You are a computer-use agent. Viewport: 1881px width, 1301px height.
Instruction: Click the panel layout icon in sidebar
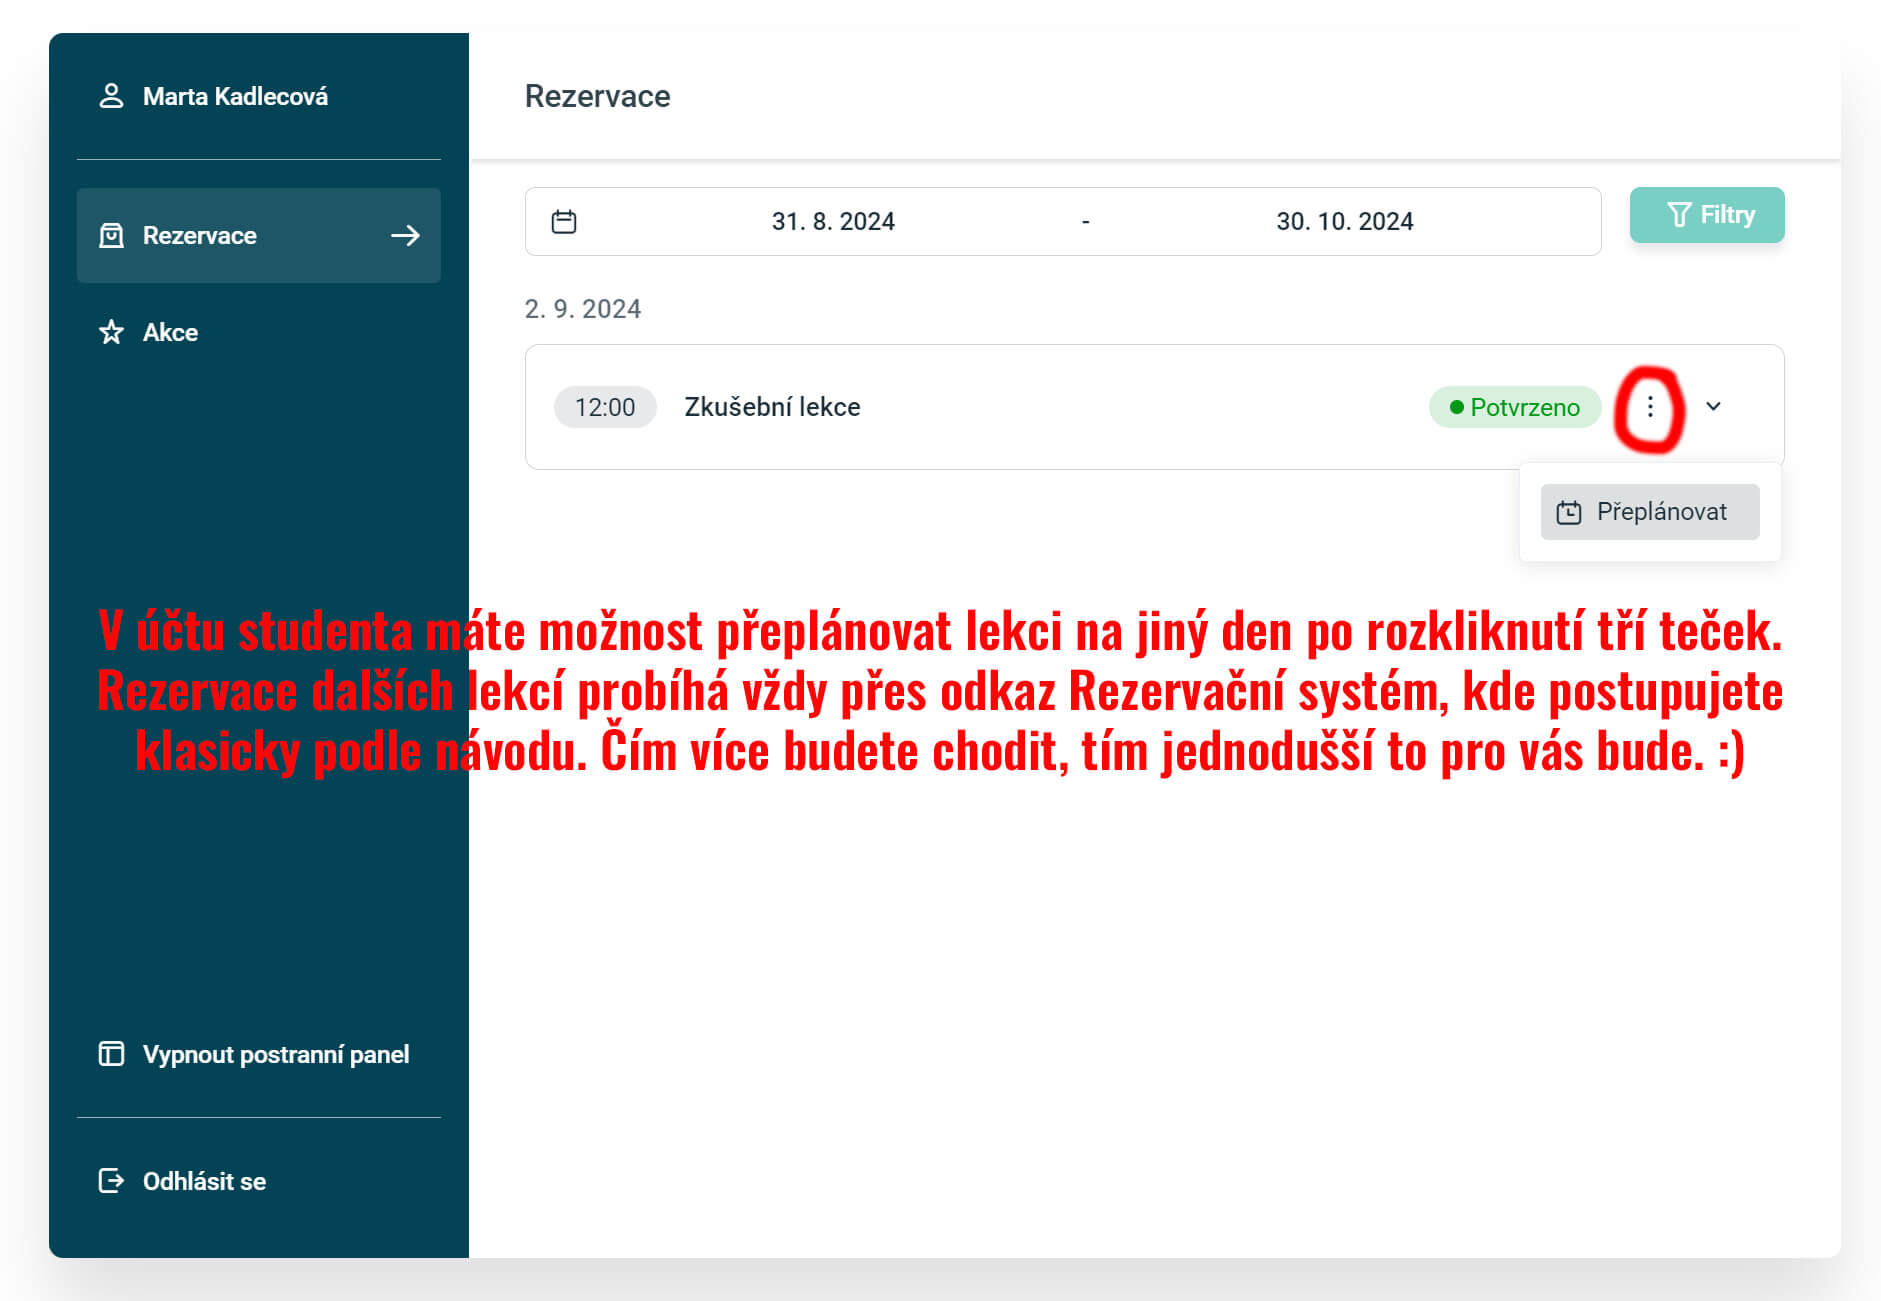point(111,1054)
